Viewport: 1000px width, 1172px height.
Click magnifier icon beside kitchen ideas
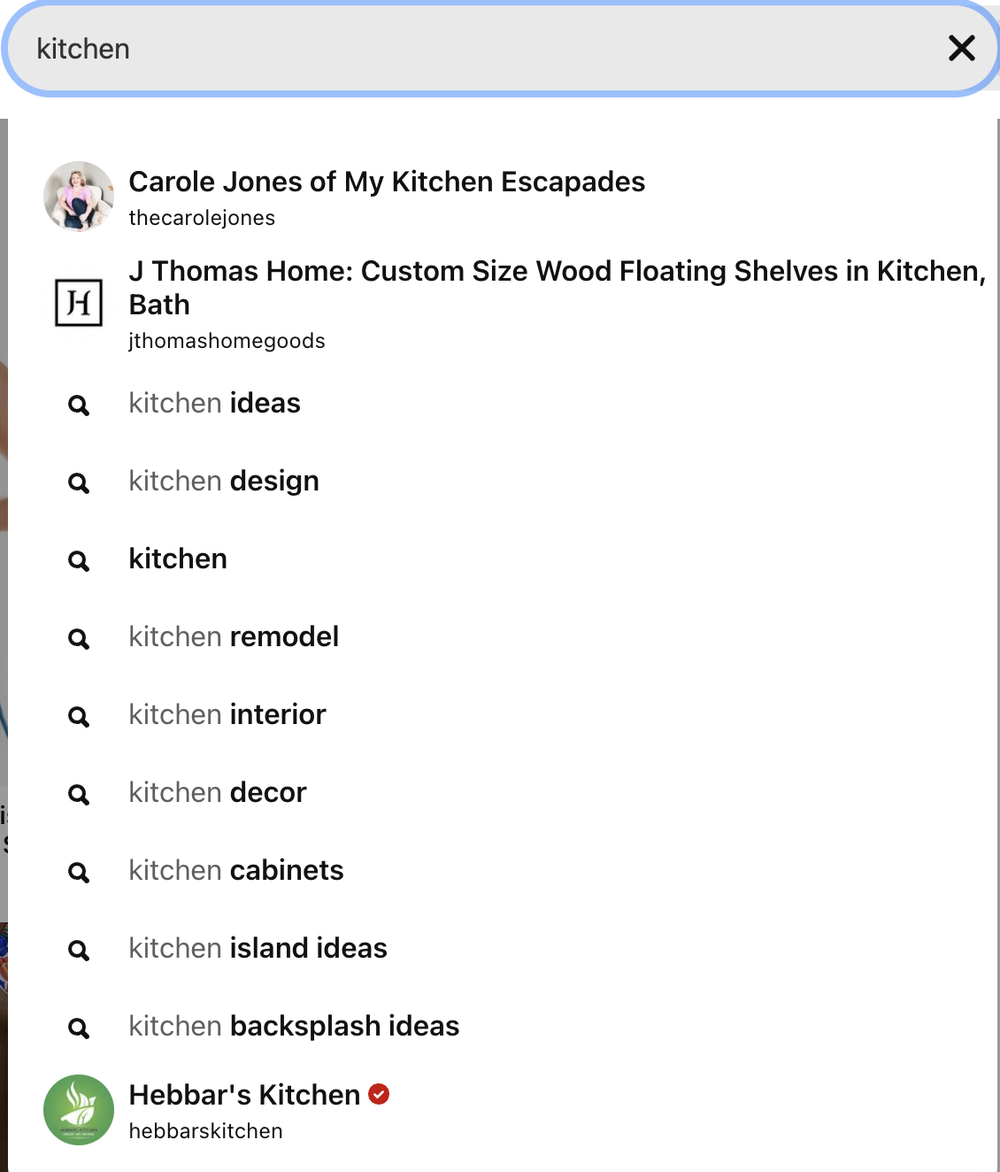(78, 405)
